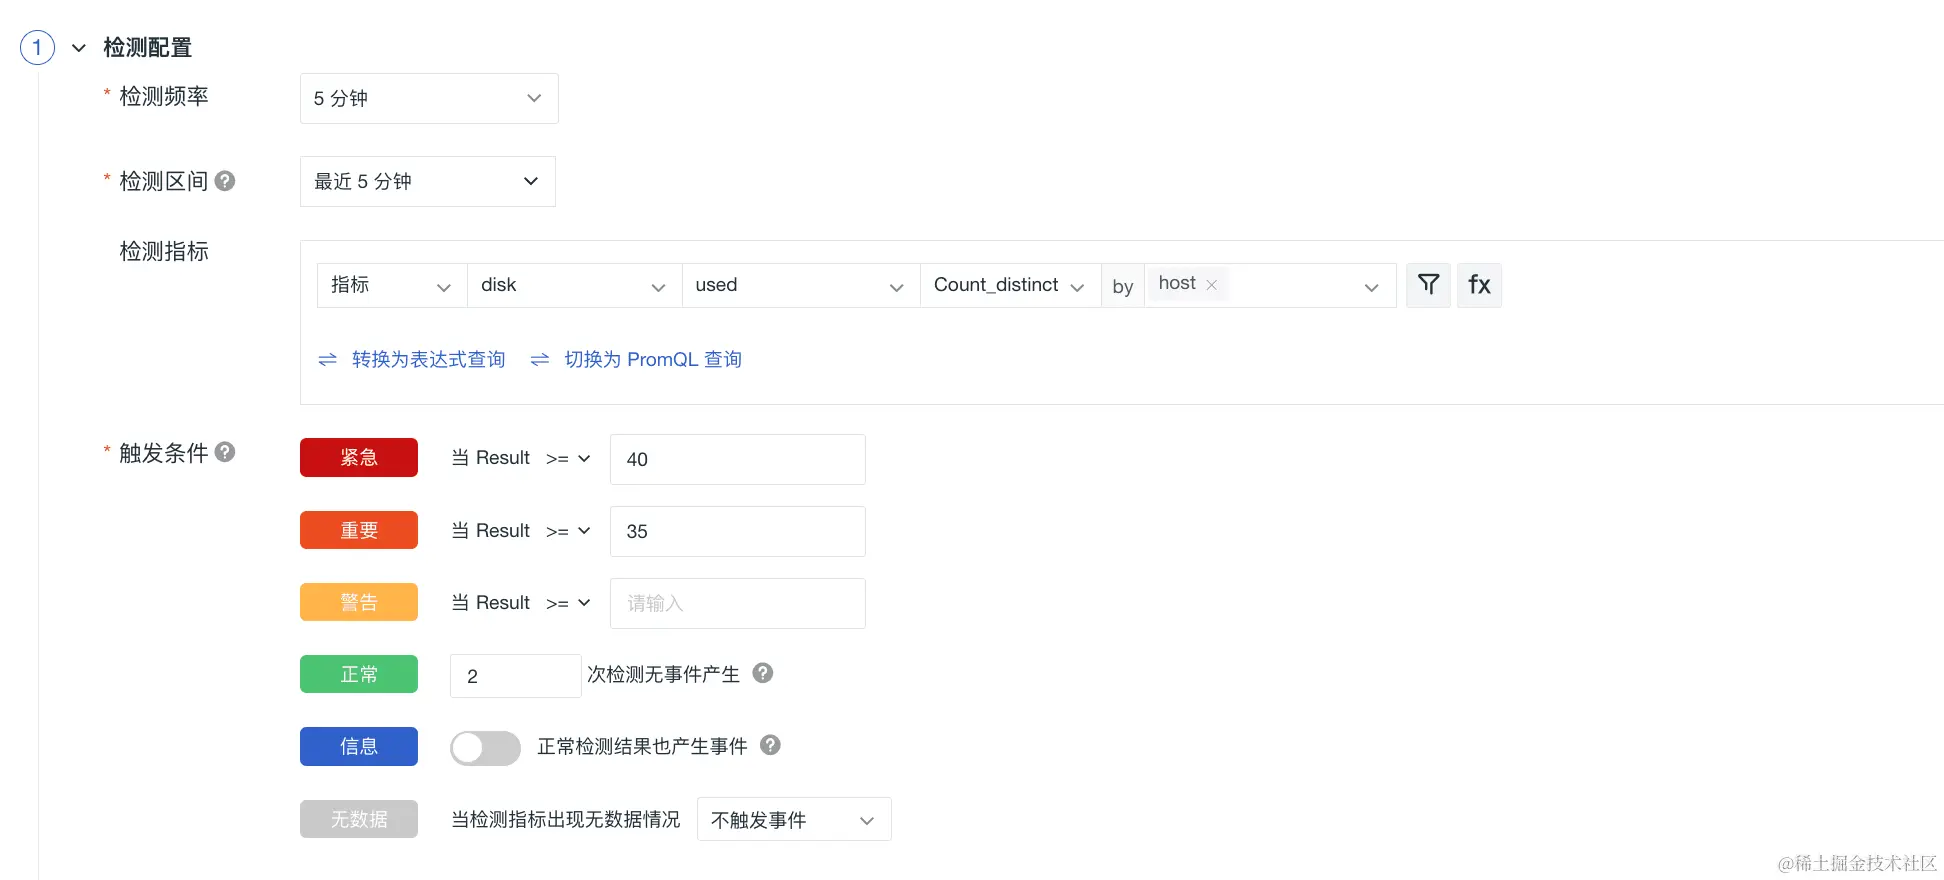This screenshot has width=1944, height=880.
Task: Remove the host tag with its x
Action: [1211, 285]
